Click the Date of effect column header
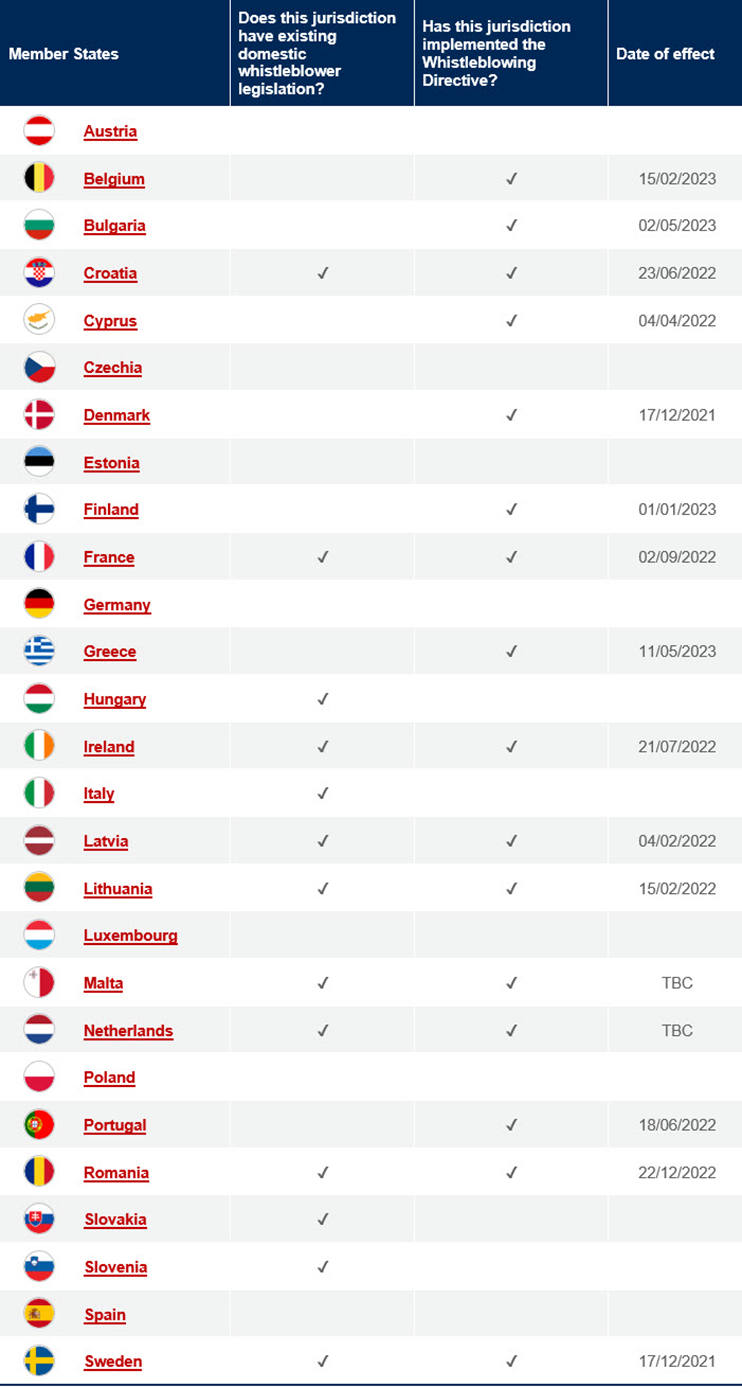 click(665, 54)
